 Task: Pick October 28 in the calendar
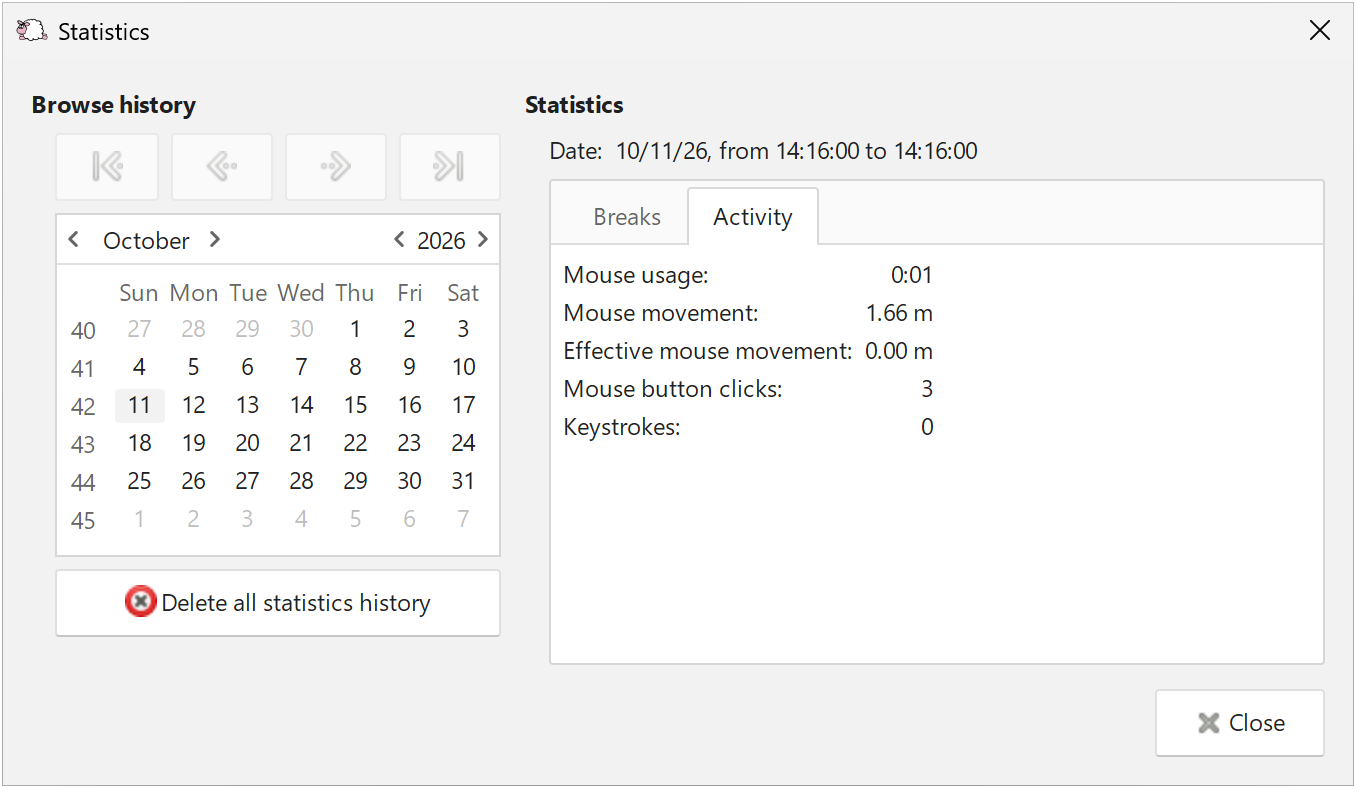[x=302, y=482]
